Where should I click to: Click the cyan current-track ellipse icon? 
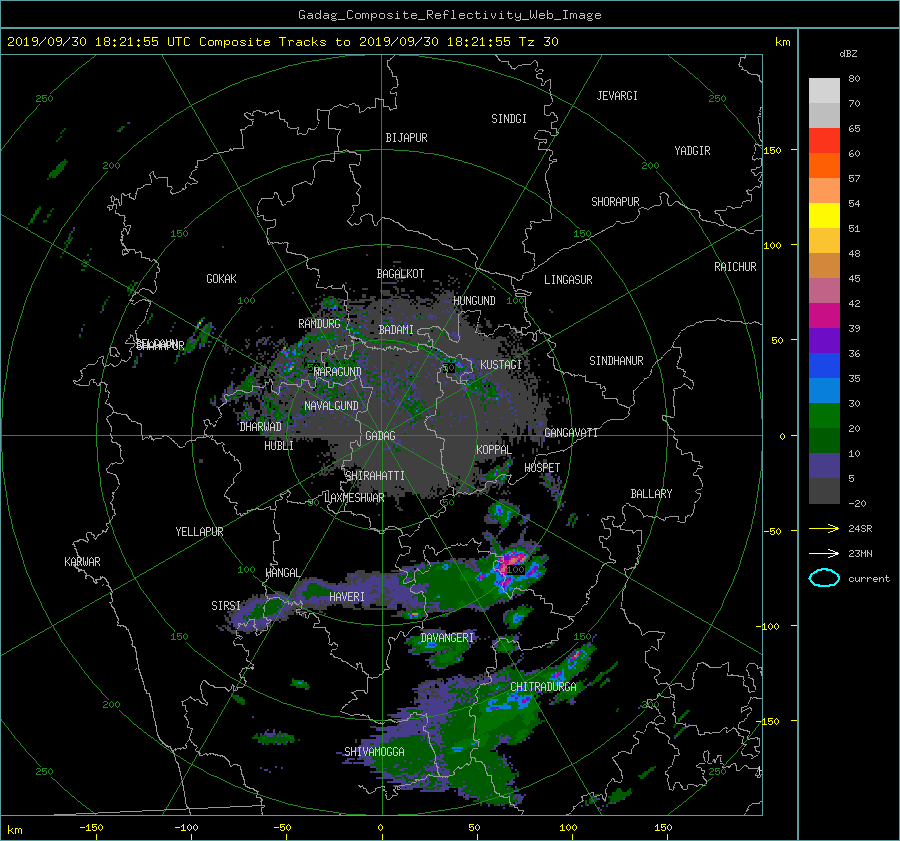click(824, 578)
